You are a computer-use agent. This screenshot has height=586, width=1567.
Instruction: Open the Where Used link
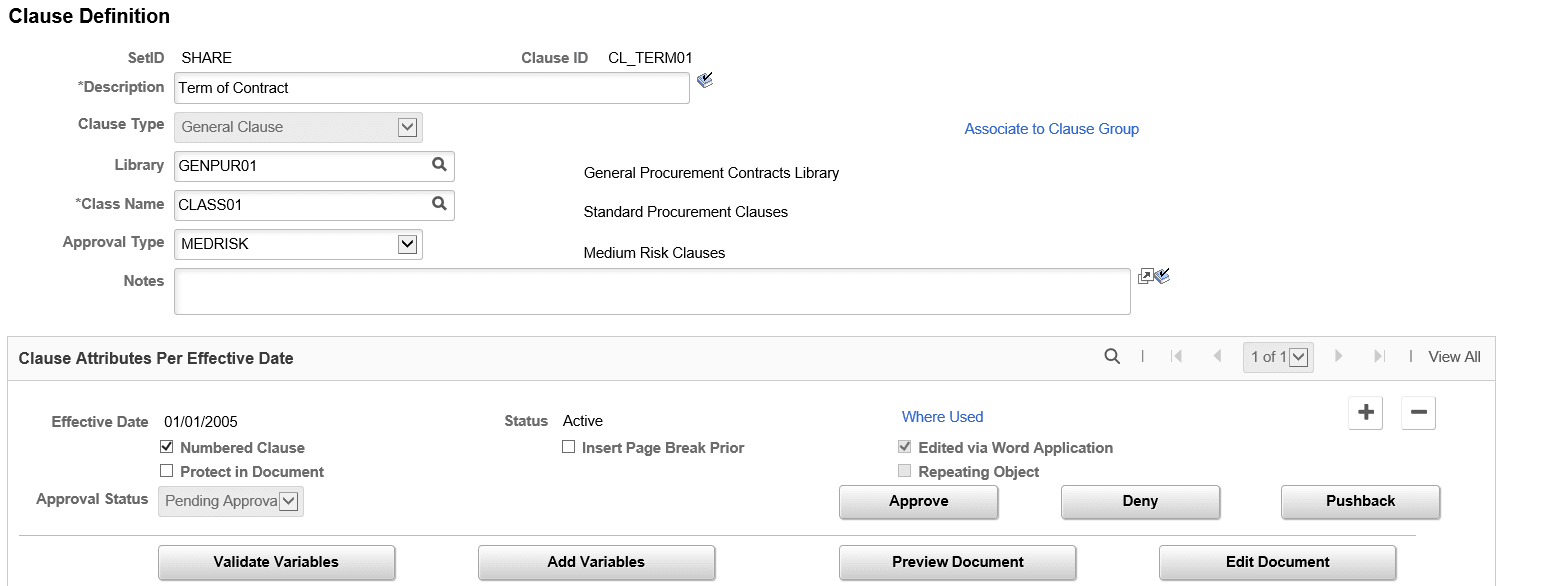click(x=942, y=417)
